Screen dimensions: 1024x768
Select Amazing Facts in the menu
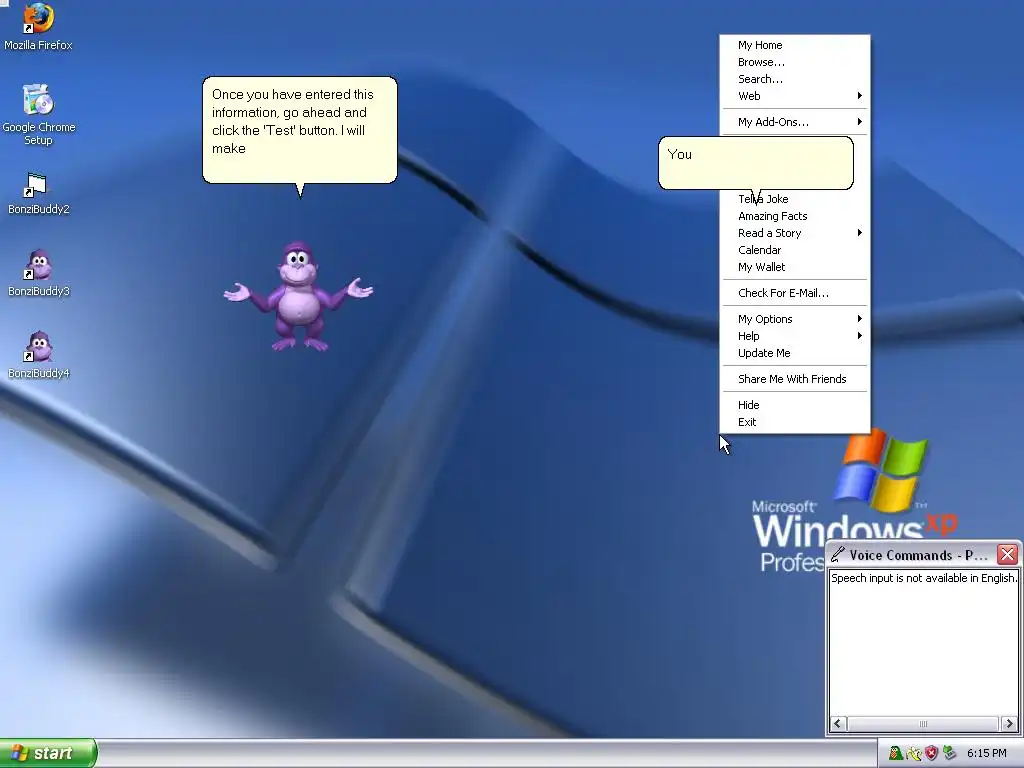795,216
